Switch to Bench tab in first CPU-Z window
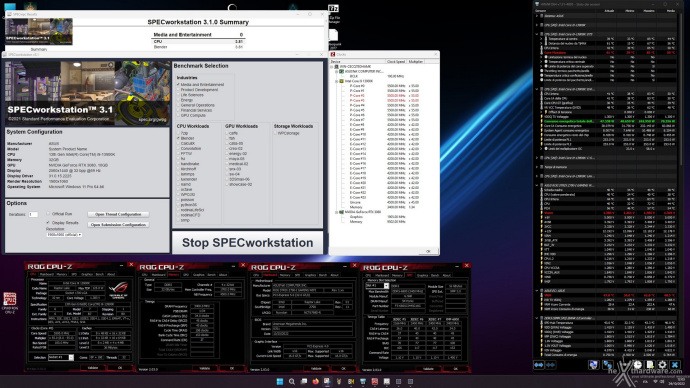 click(100, 275)
